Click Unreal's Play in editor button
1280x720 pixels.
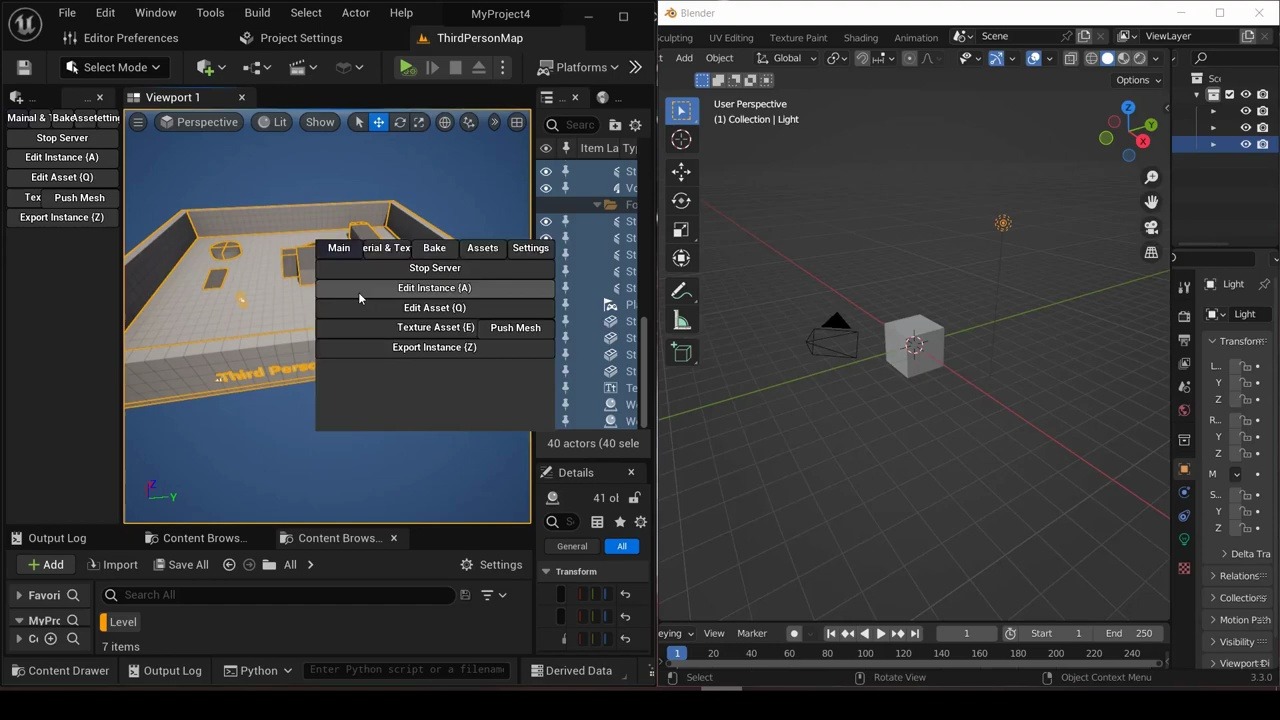tap(406, 67)
